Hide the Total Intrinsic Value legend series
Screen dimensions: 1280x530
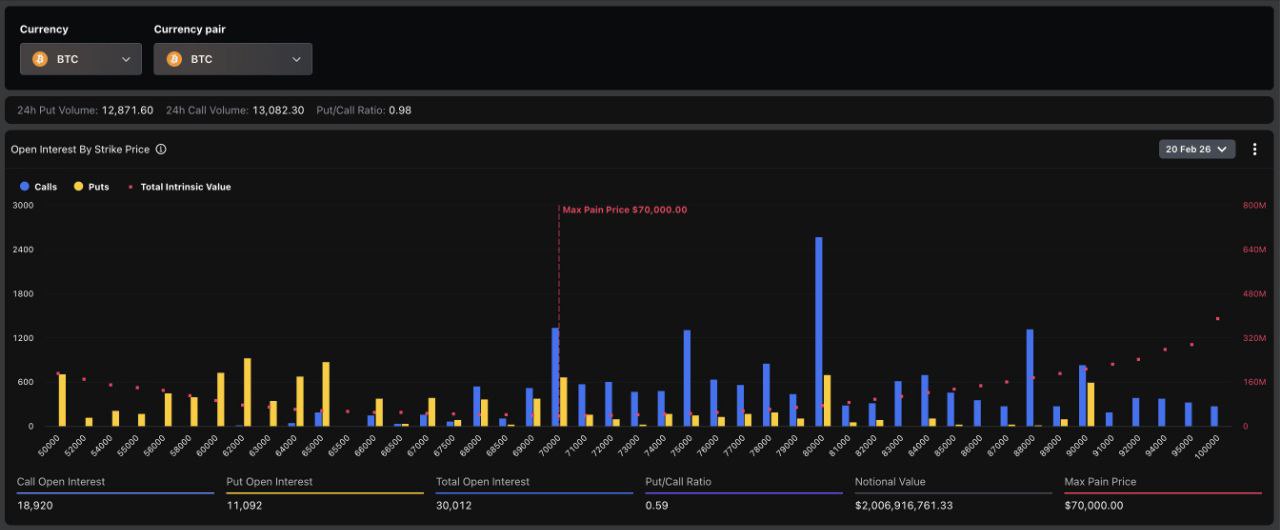[179, 187]
